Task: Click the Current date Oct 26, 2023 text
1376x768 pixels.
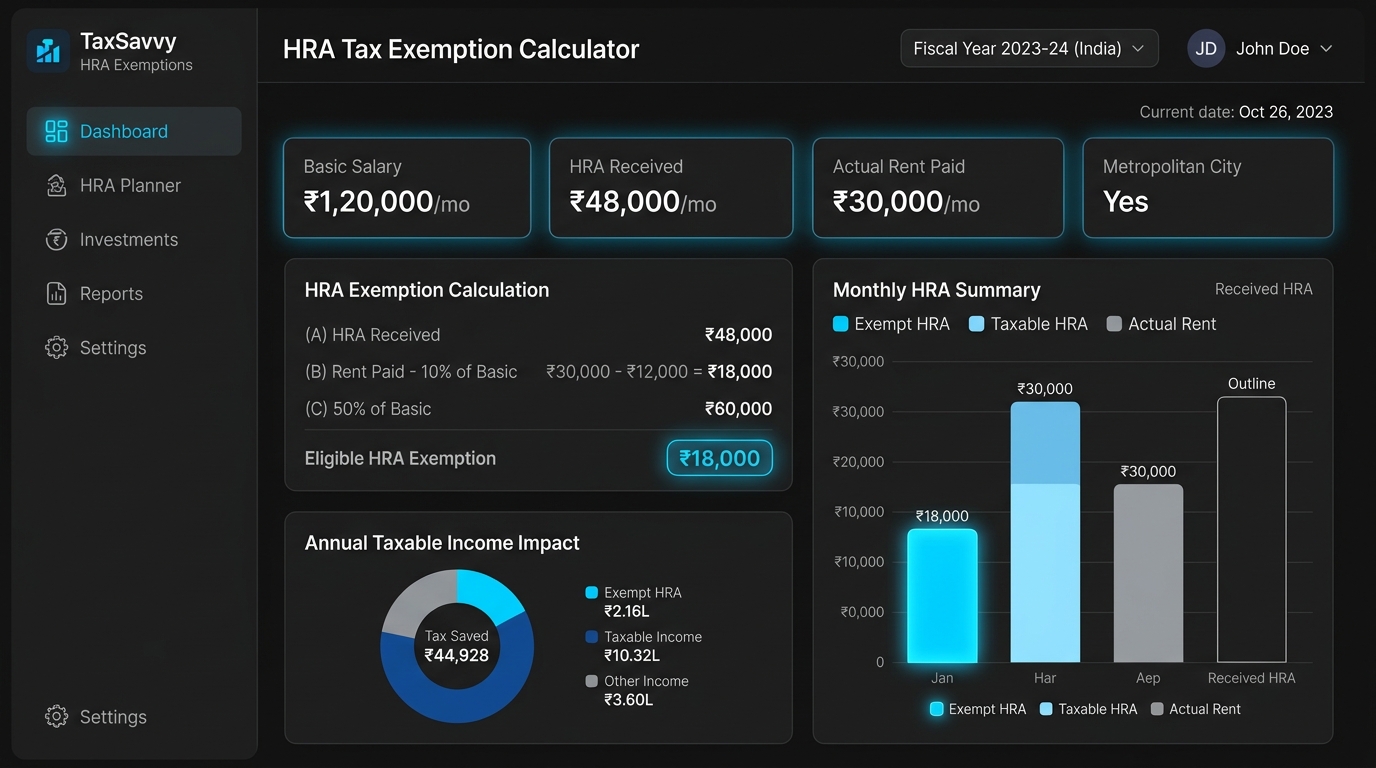Action: [x=1236, y=112]
